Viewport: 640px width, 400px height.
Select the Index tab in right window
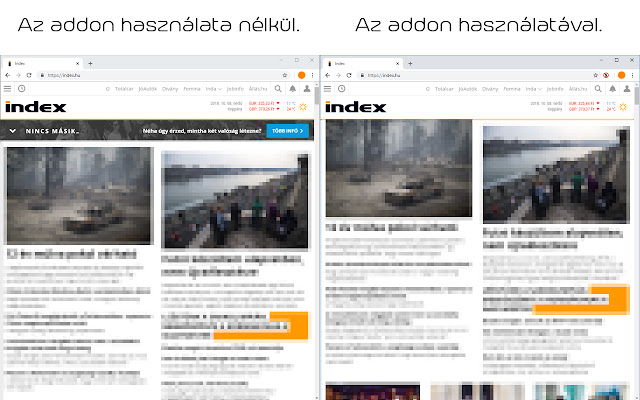363,63
